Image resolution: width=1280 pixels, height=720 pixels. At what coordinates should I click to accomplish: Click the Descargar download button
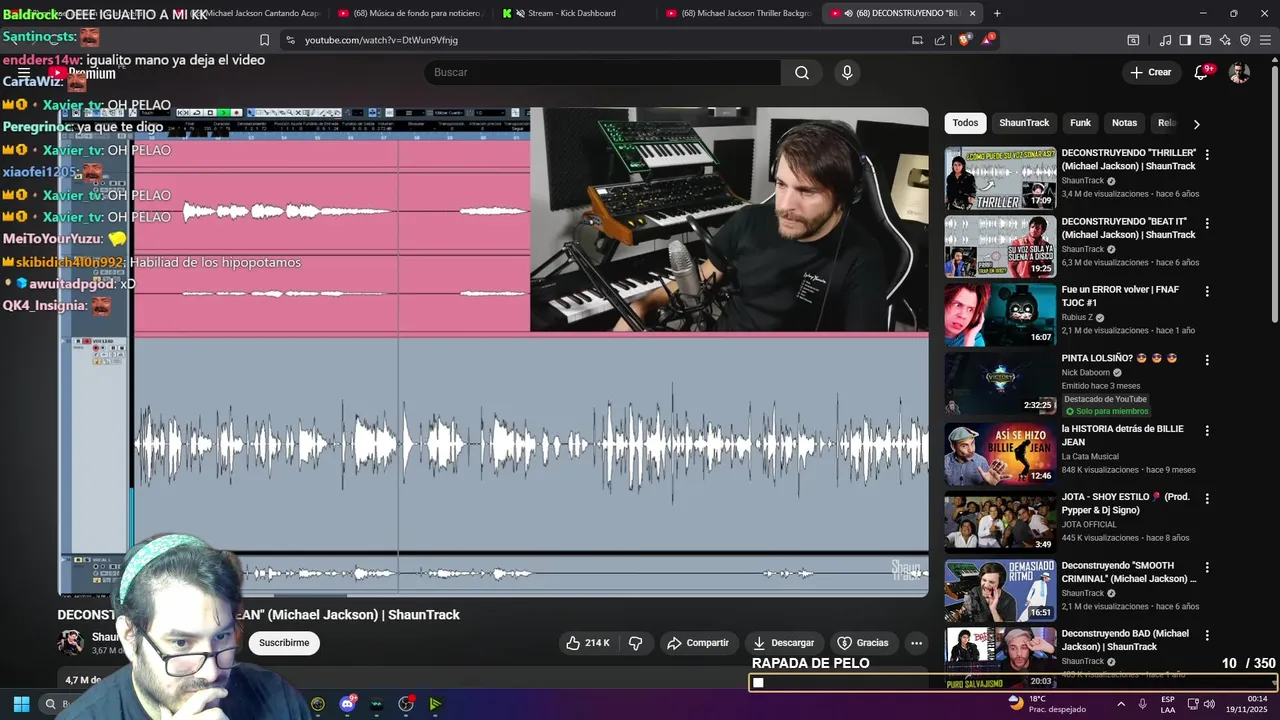[784, 643]
